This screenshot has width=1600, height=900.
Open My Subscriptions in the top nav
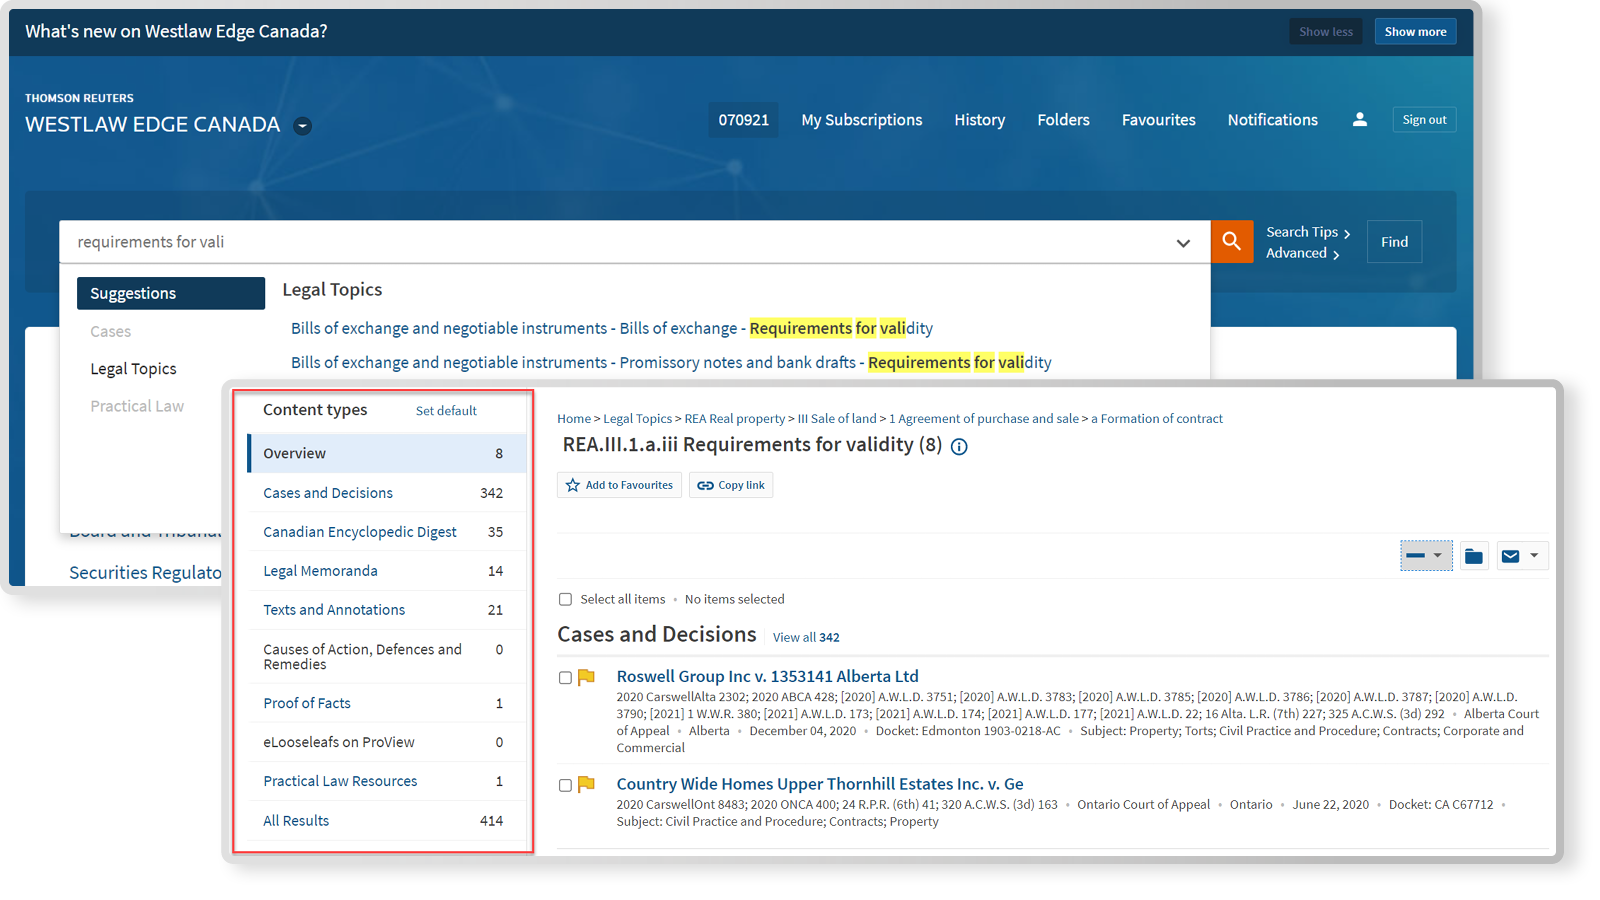(x=861, y=120)
